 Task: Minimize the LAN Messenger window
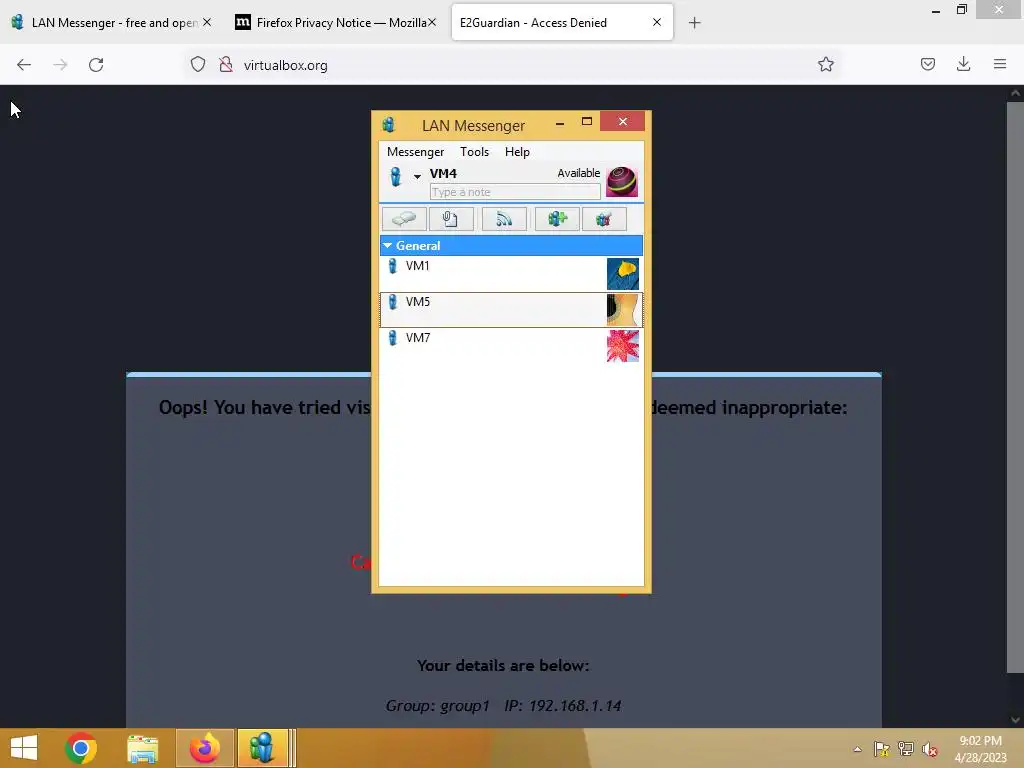560,123
